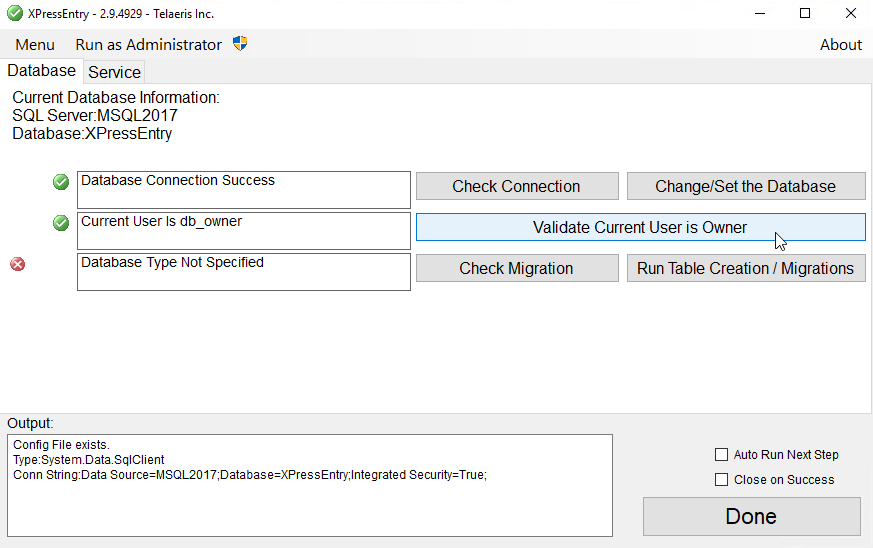The height and width of the screenshot is (548, 873).
Task: Click Change/Set the Database button
Action: point(746,186)
